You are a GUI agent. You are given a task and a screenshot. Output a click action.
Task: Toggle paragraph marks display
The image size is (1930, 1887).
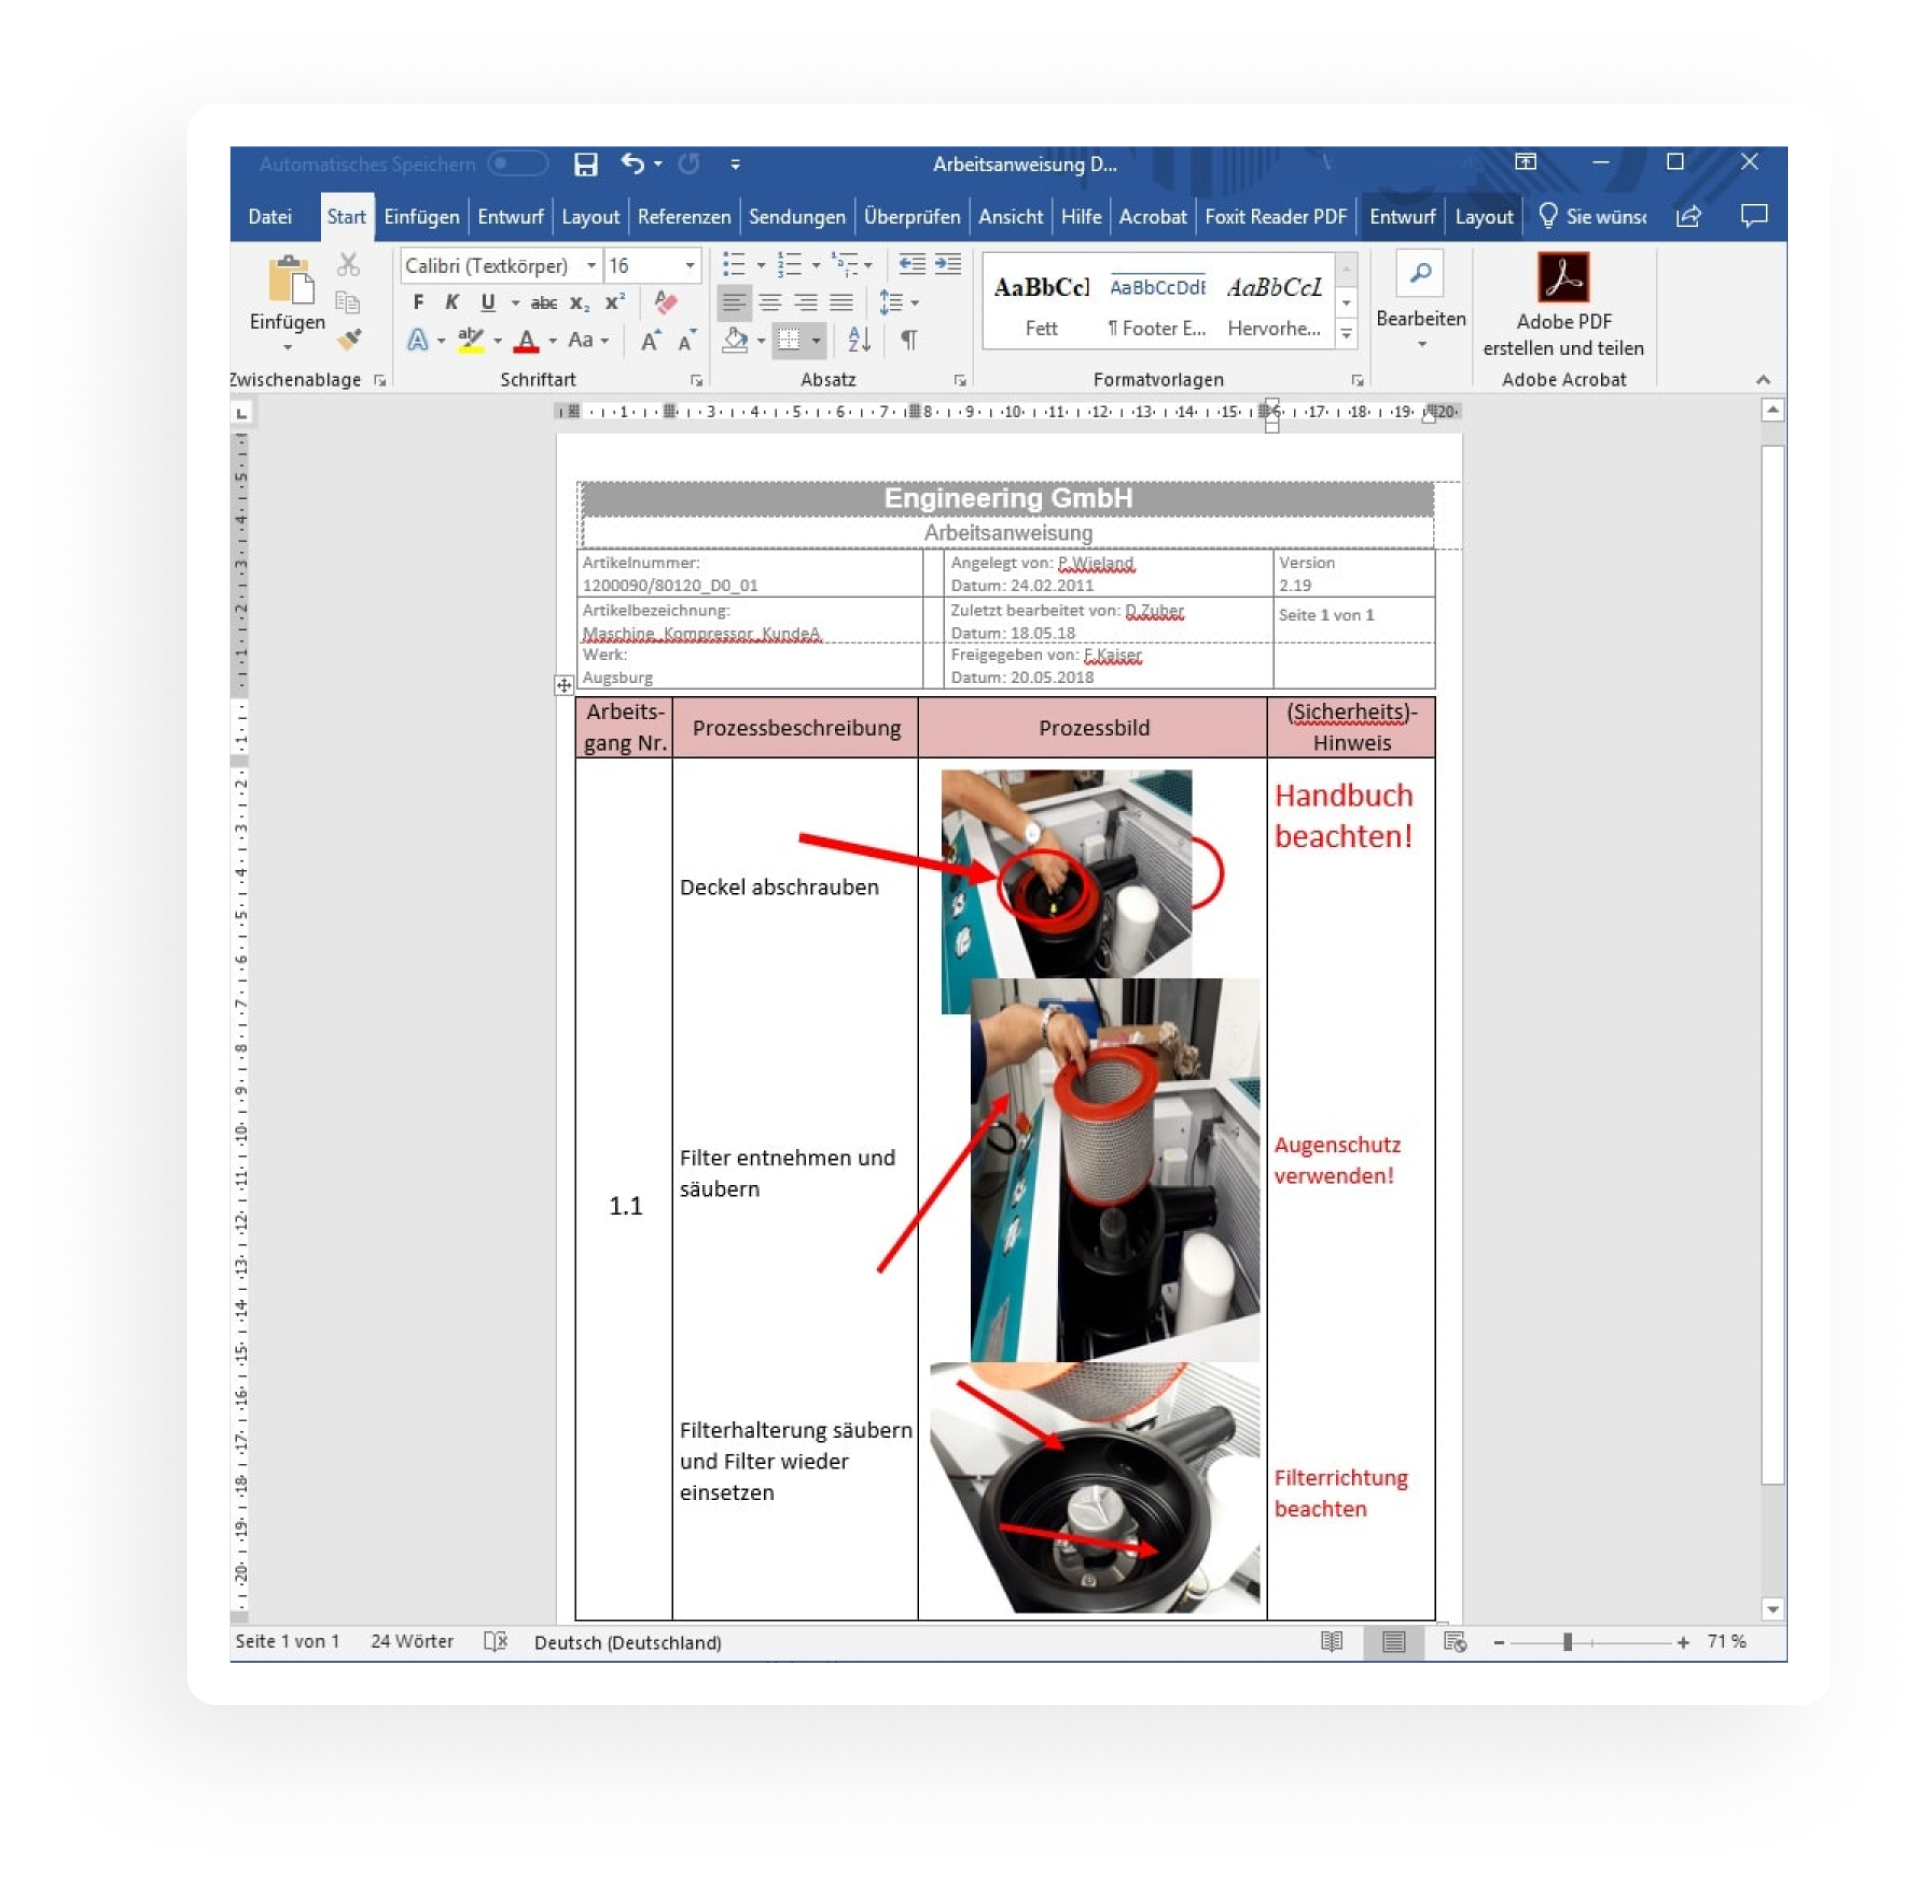909,340
